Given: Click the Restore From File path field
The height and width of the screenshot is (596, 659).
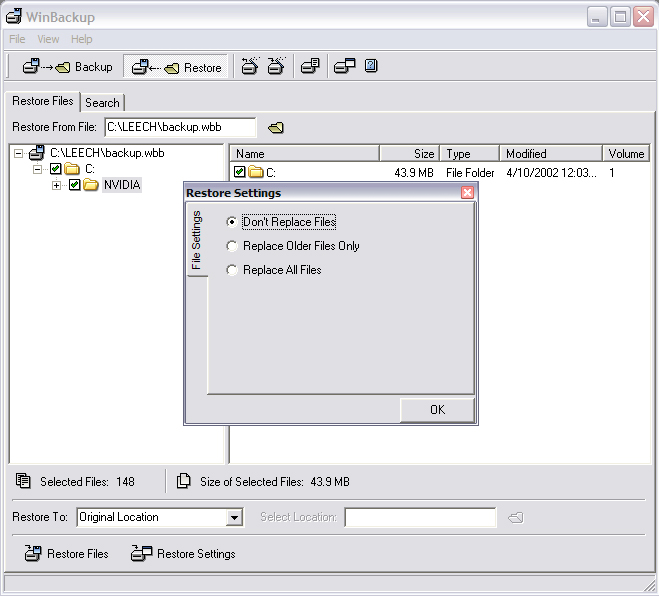Looking at the screenshot, I should pyautogui.click(x=180, y=128).
